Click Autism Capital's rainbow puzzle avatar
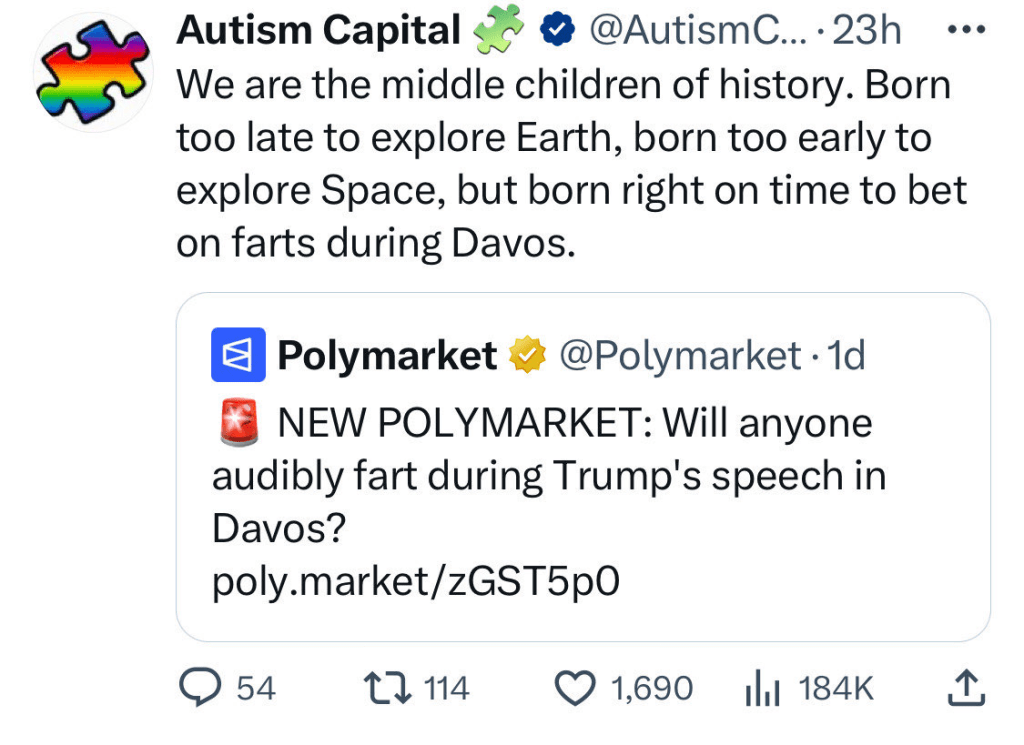1024x745 pixels. point(90,72)
